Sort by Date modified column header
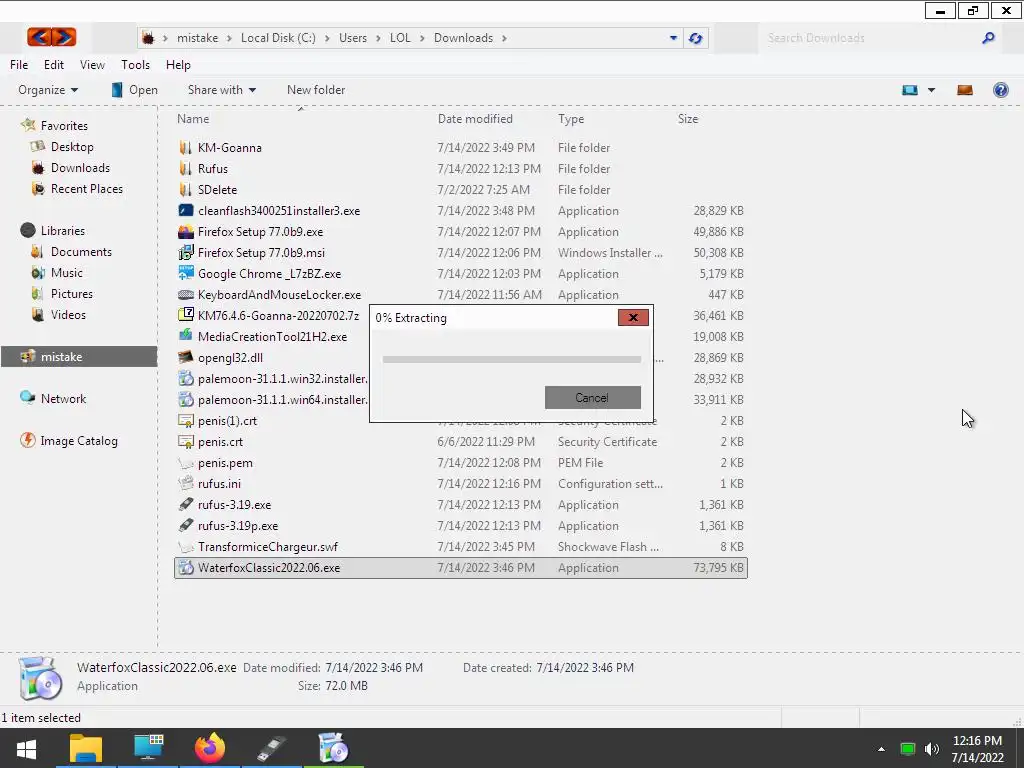The image size is (1024, 768). [x=475, y=119]
